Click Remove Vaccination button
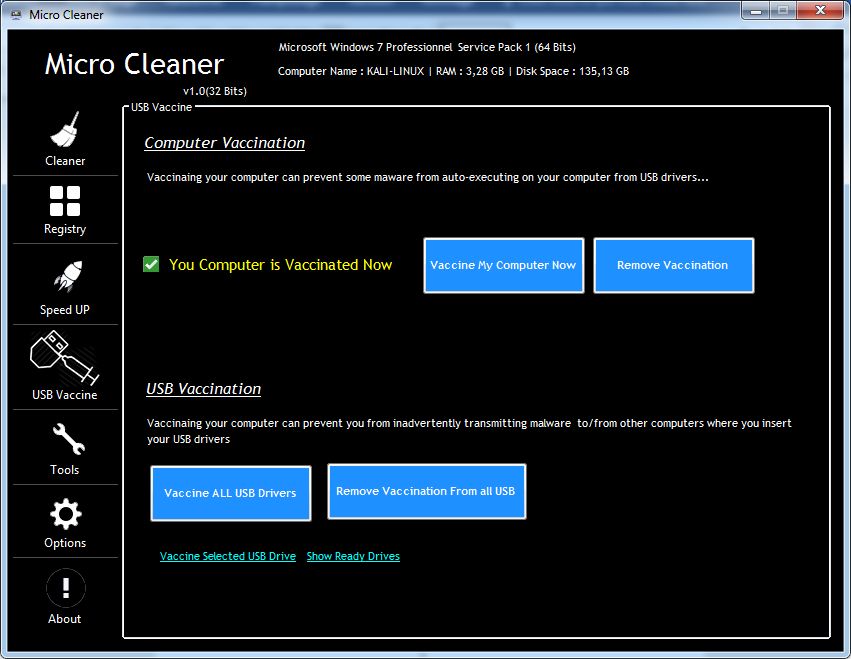 pyautogui.click(x=674, y=265)
